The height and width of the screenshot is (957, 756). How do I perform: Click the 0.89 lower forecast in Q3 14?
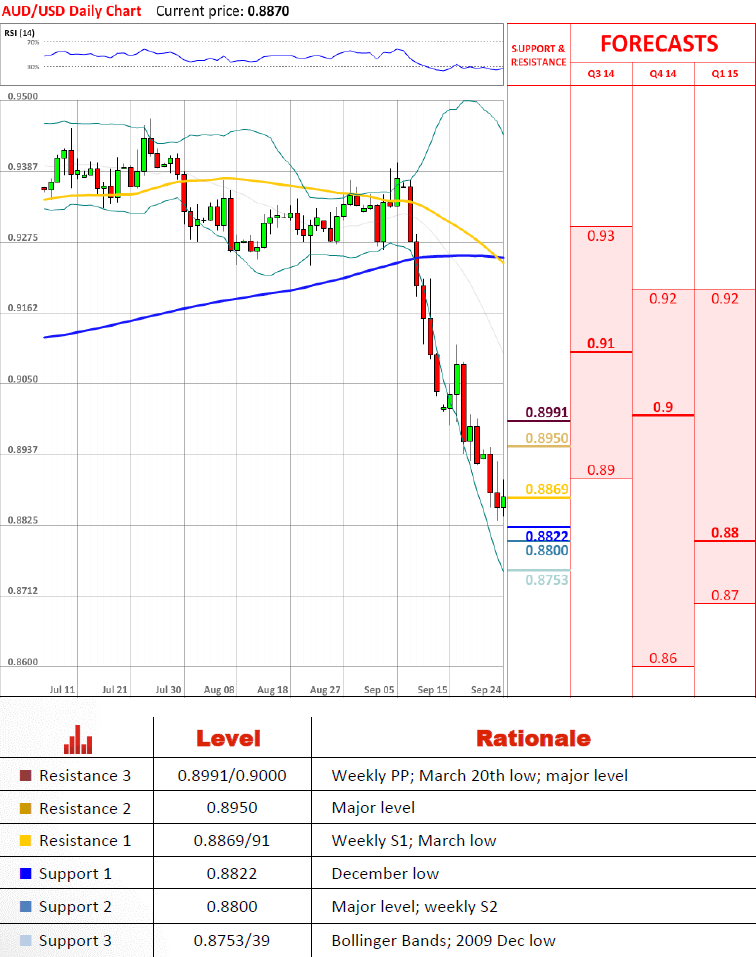pyautogui.click(x=601, y=470)
